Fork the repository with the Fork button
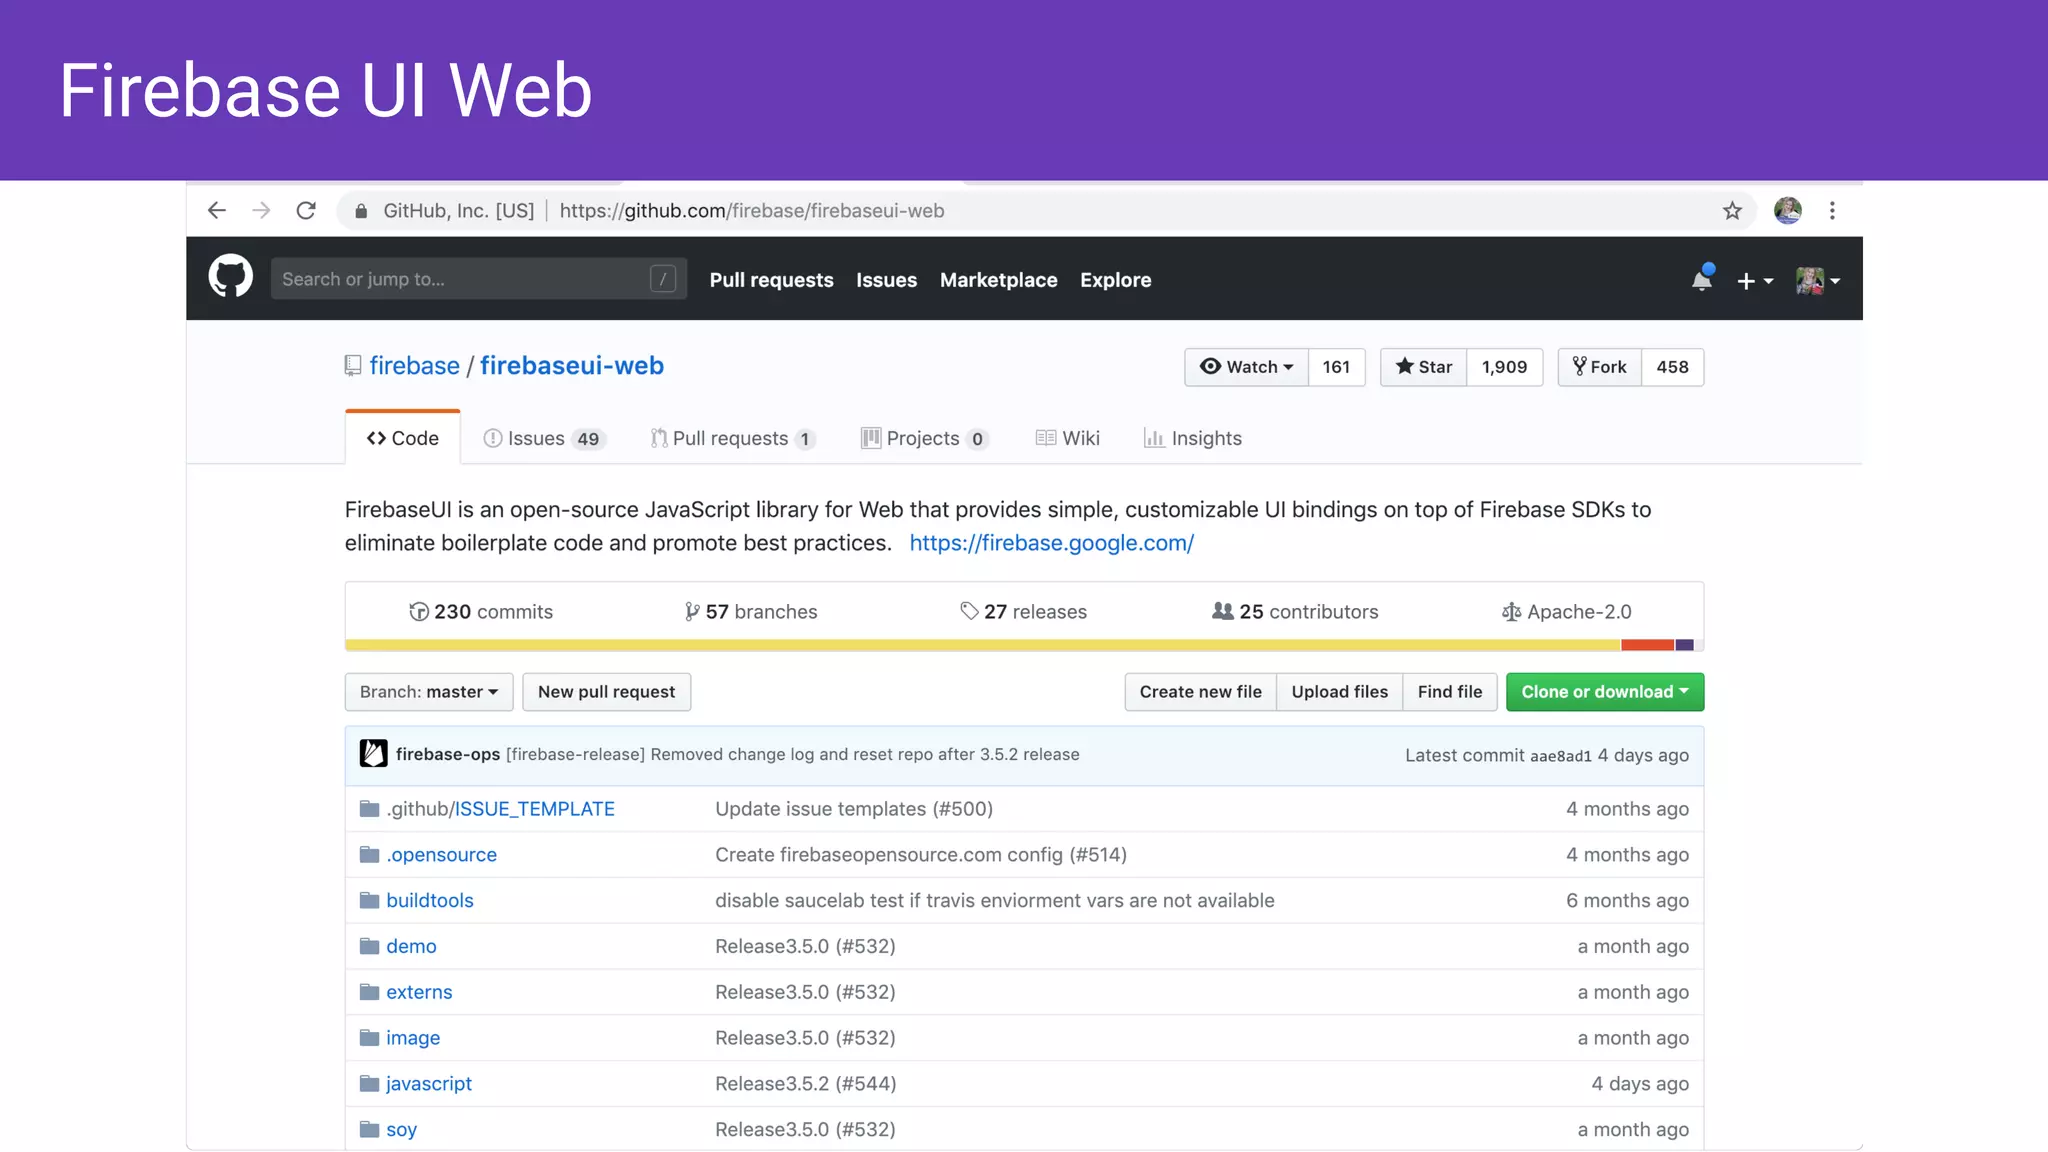The height and width of the screenshot is (1152, 2048). coord(1599,367)
